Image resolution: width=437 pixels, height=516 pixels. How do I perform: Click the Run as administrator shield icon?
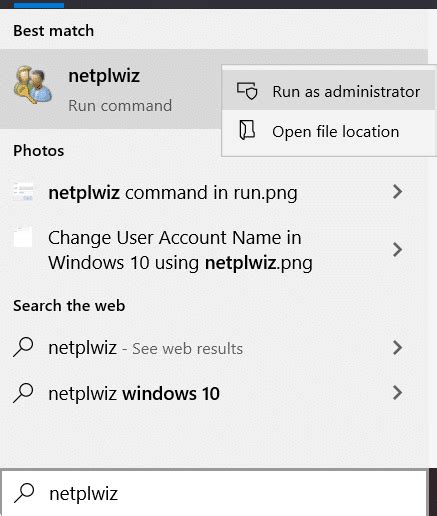click(x=247, y=91)
